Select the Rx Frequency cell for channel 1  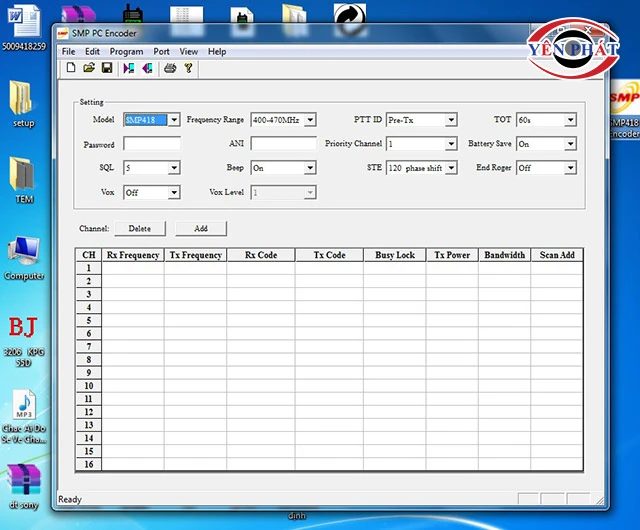[132, 269]
